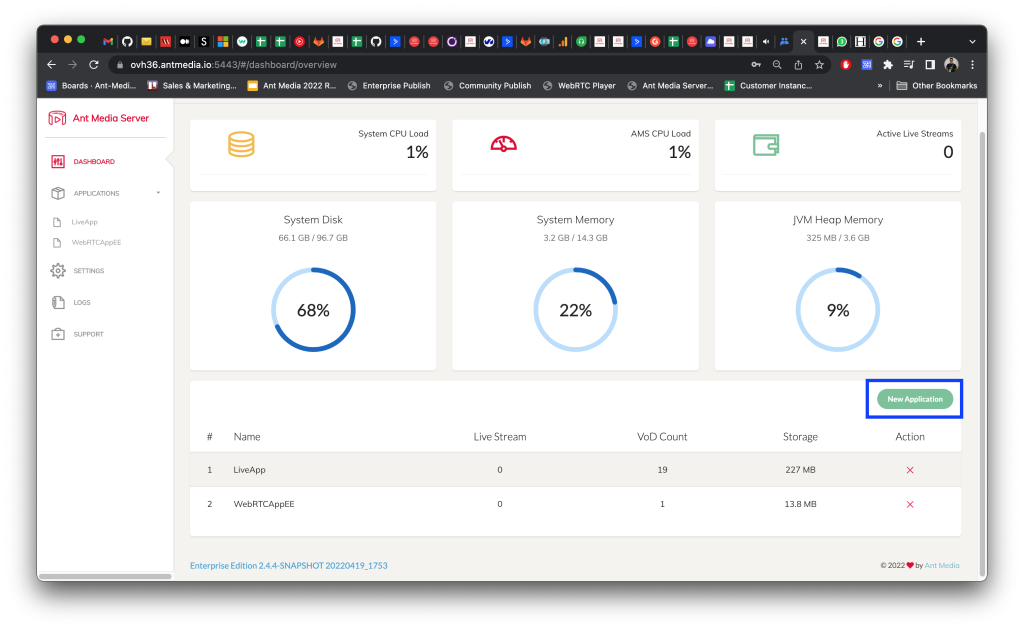This screenshot has height=630, width=1024.
Task: Click the Ant Media Server logo icon
Action: [x=57, y=118]
